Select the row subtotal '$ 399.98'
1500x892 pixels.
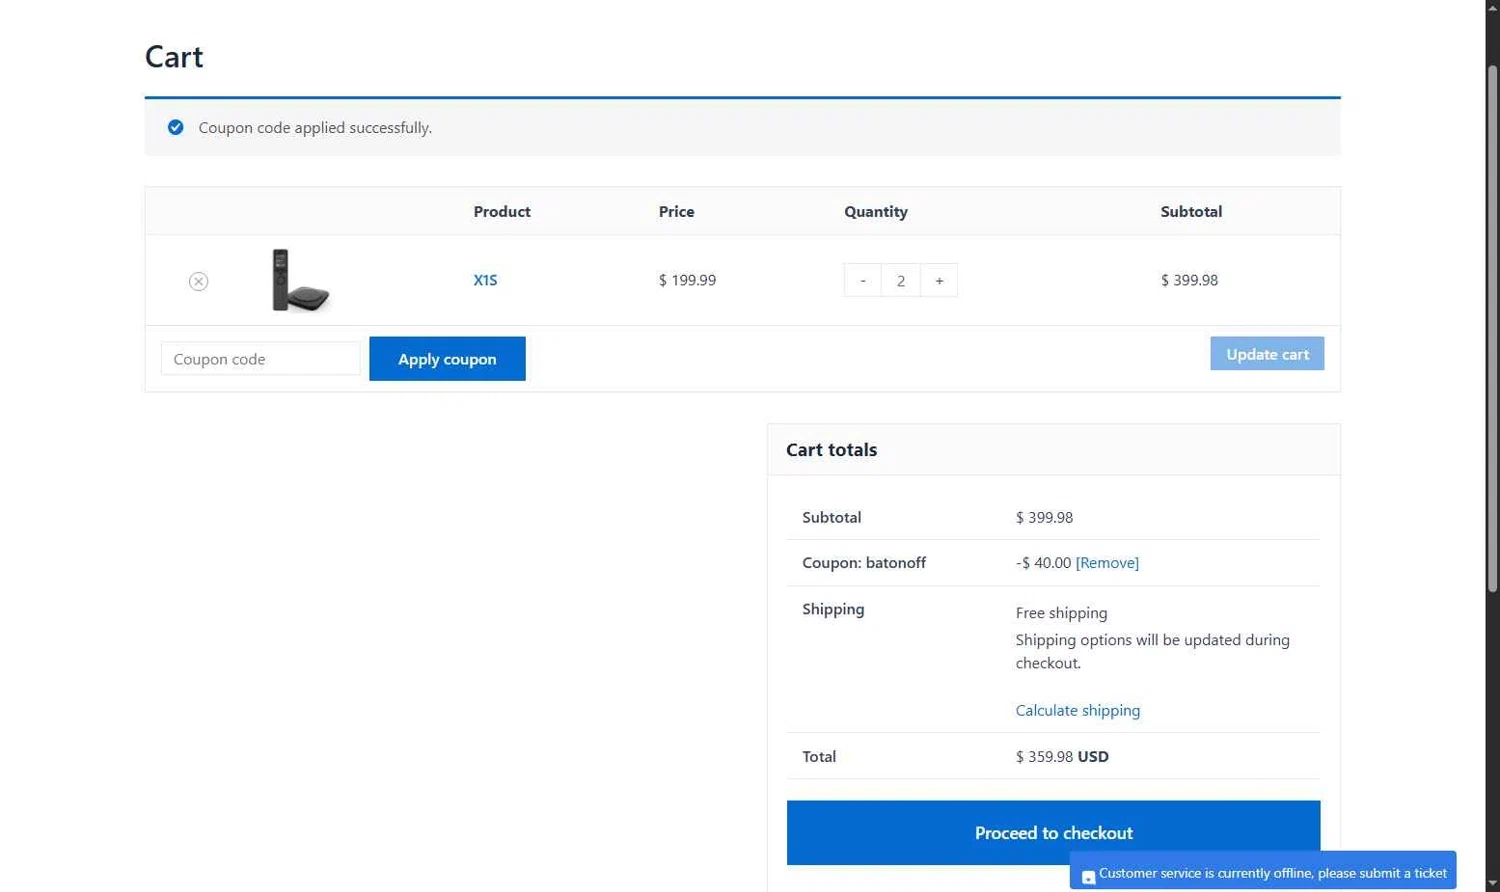click(1189, 280)
